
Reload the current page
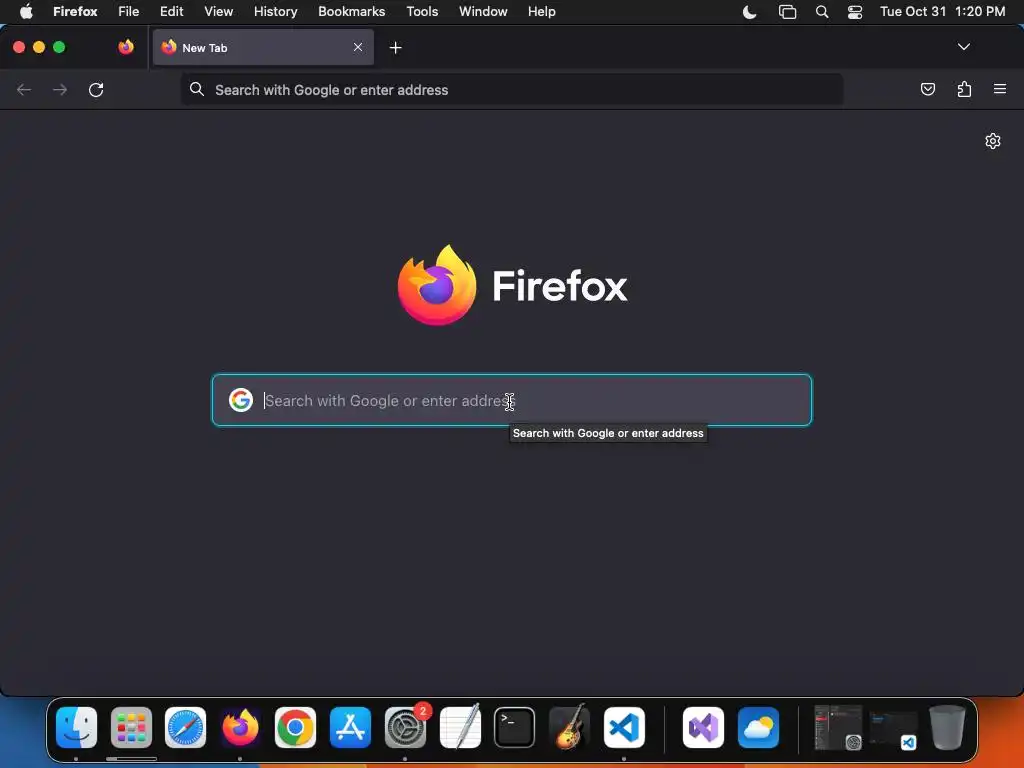[96, 89]
